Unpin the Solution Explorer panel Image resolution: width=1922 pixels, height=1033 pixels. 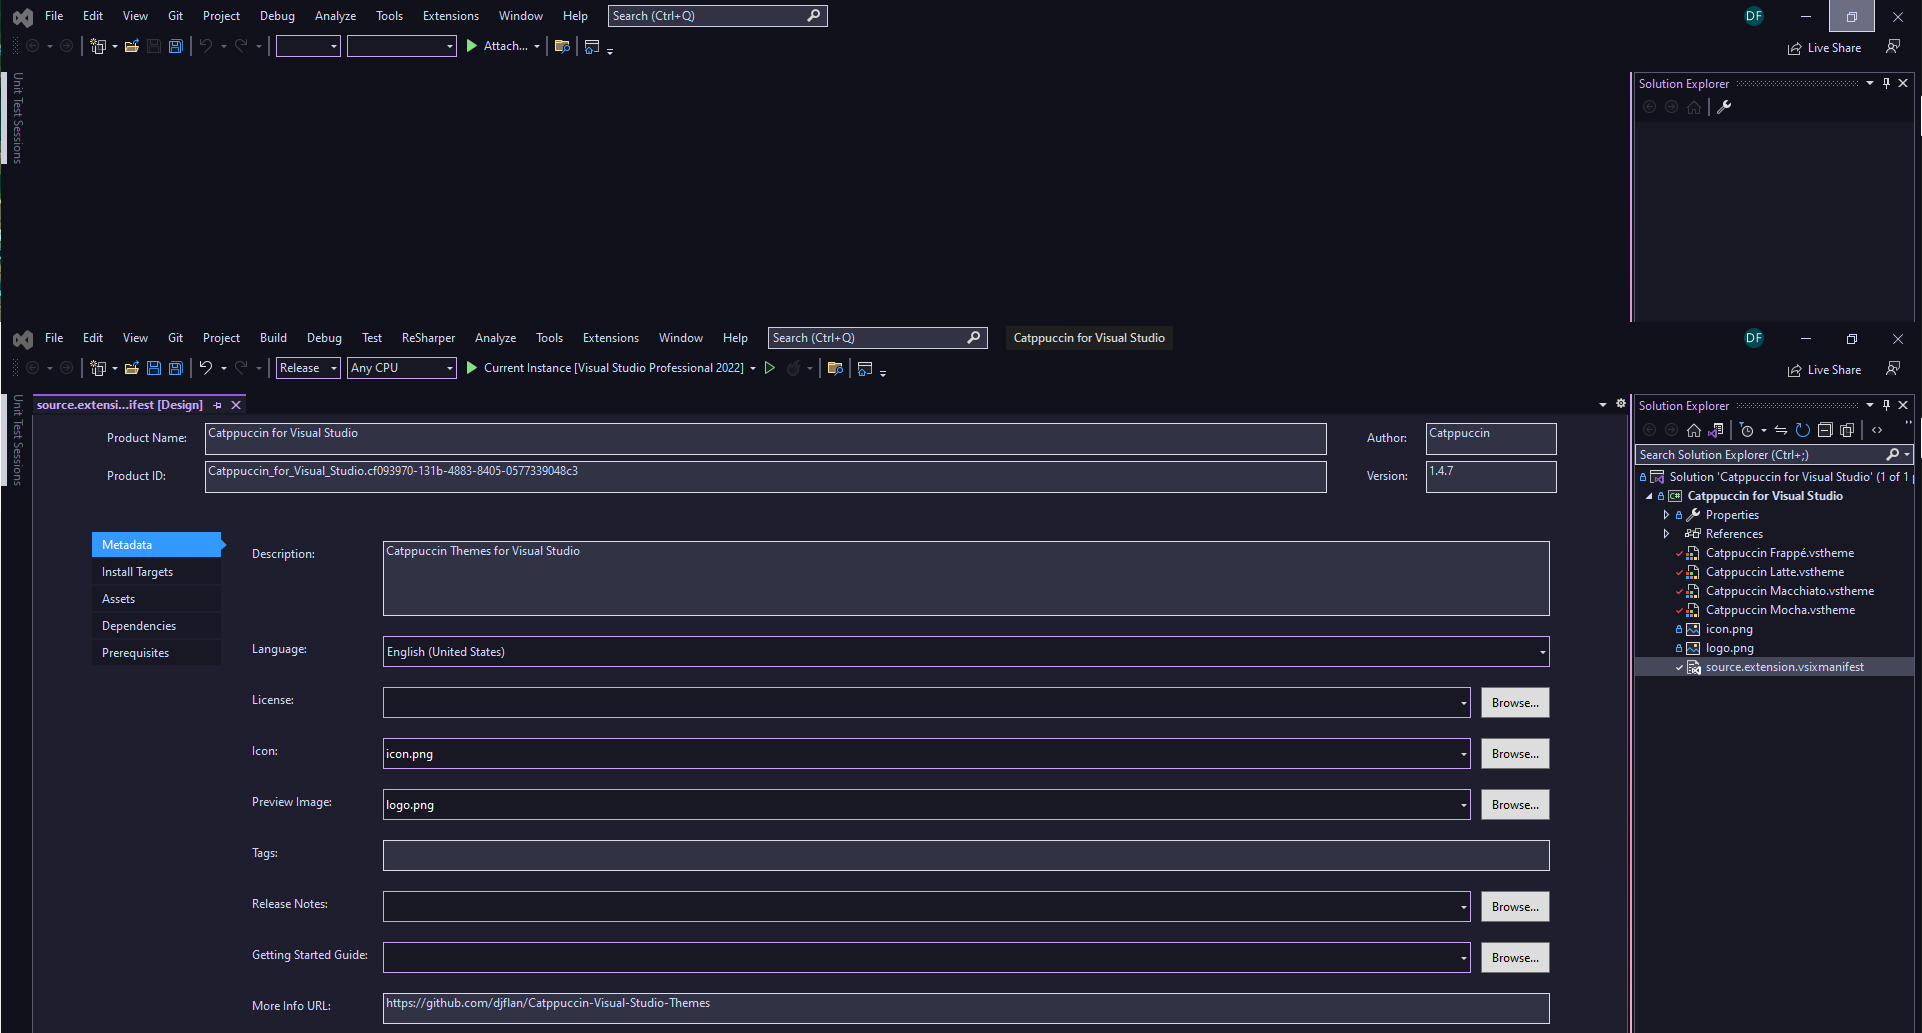(x=1886, y=405)
